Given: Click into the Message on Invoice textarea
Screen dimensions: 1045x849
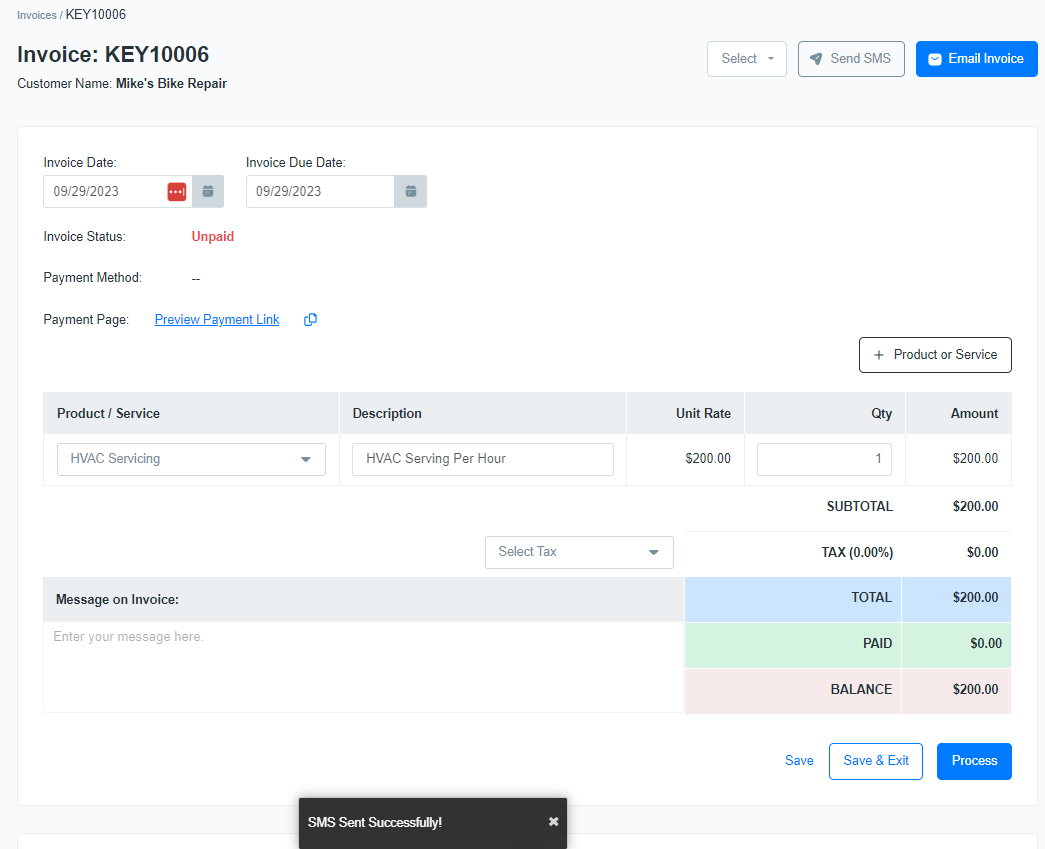Looking at the screenshot, I should click(363, 666).
